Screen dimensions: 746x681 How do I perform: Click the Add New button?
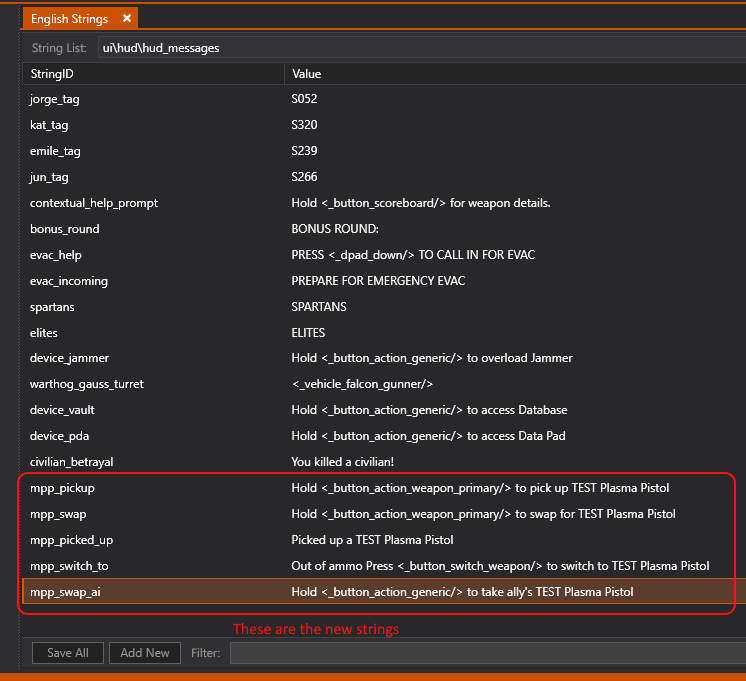tap(145, 653)
